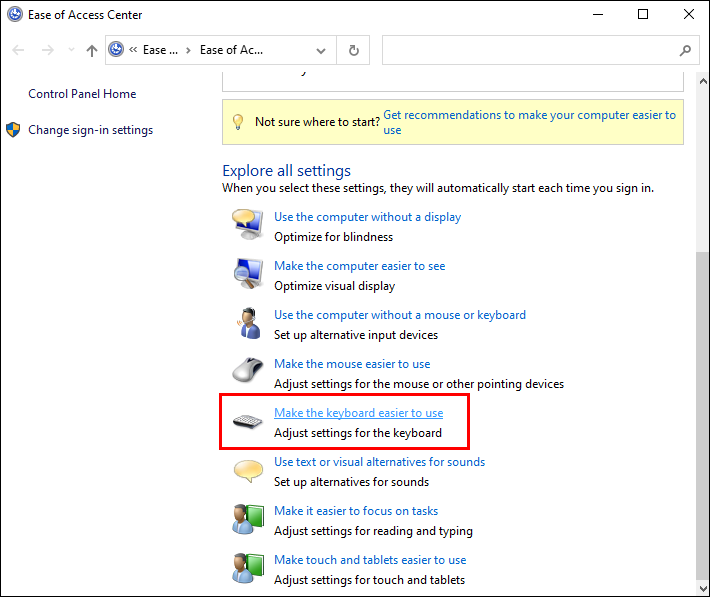
Task: Click the mouse icon for mouse settings
Action: tap(248, 370)
